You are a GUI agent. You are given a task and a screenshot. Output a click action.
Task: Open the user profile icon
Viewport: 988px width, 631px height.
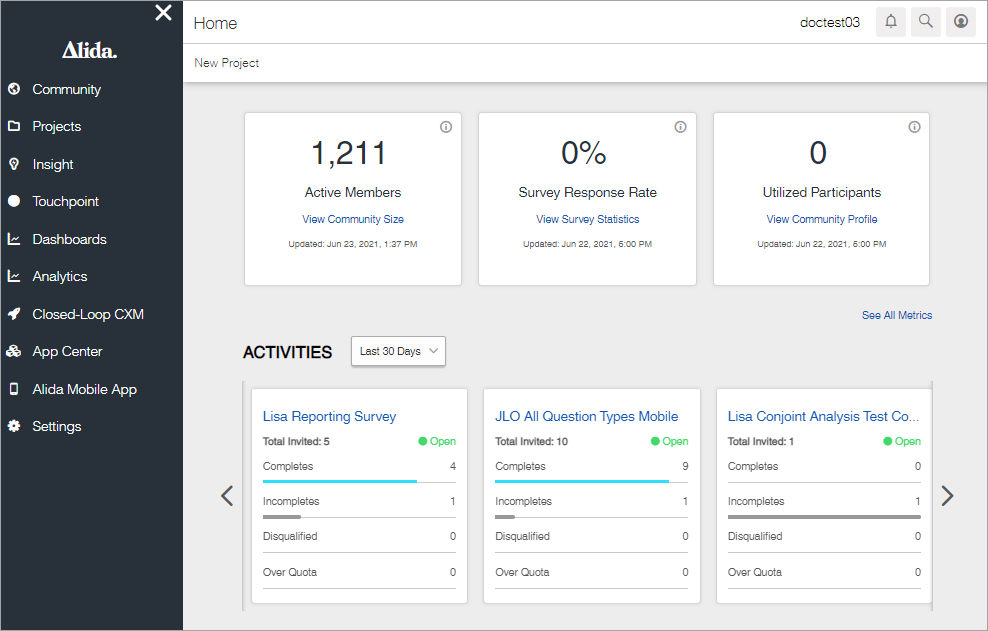[x=960, y=22]
